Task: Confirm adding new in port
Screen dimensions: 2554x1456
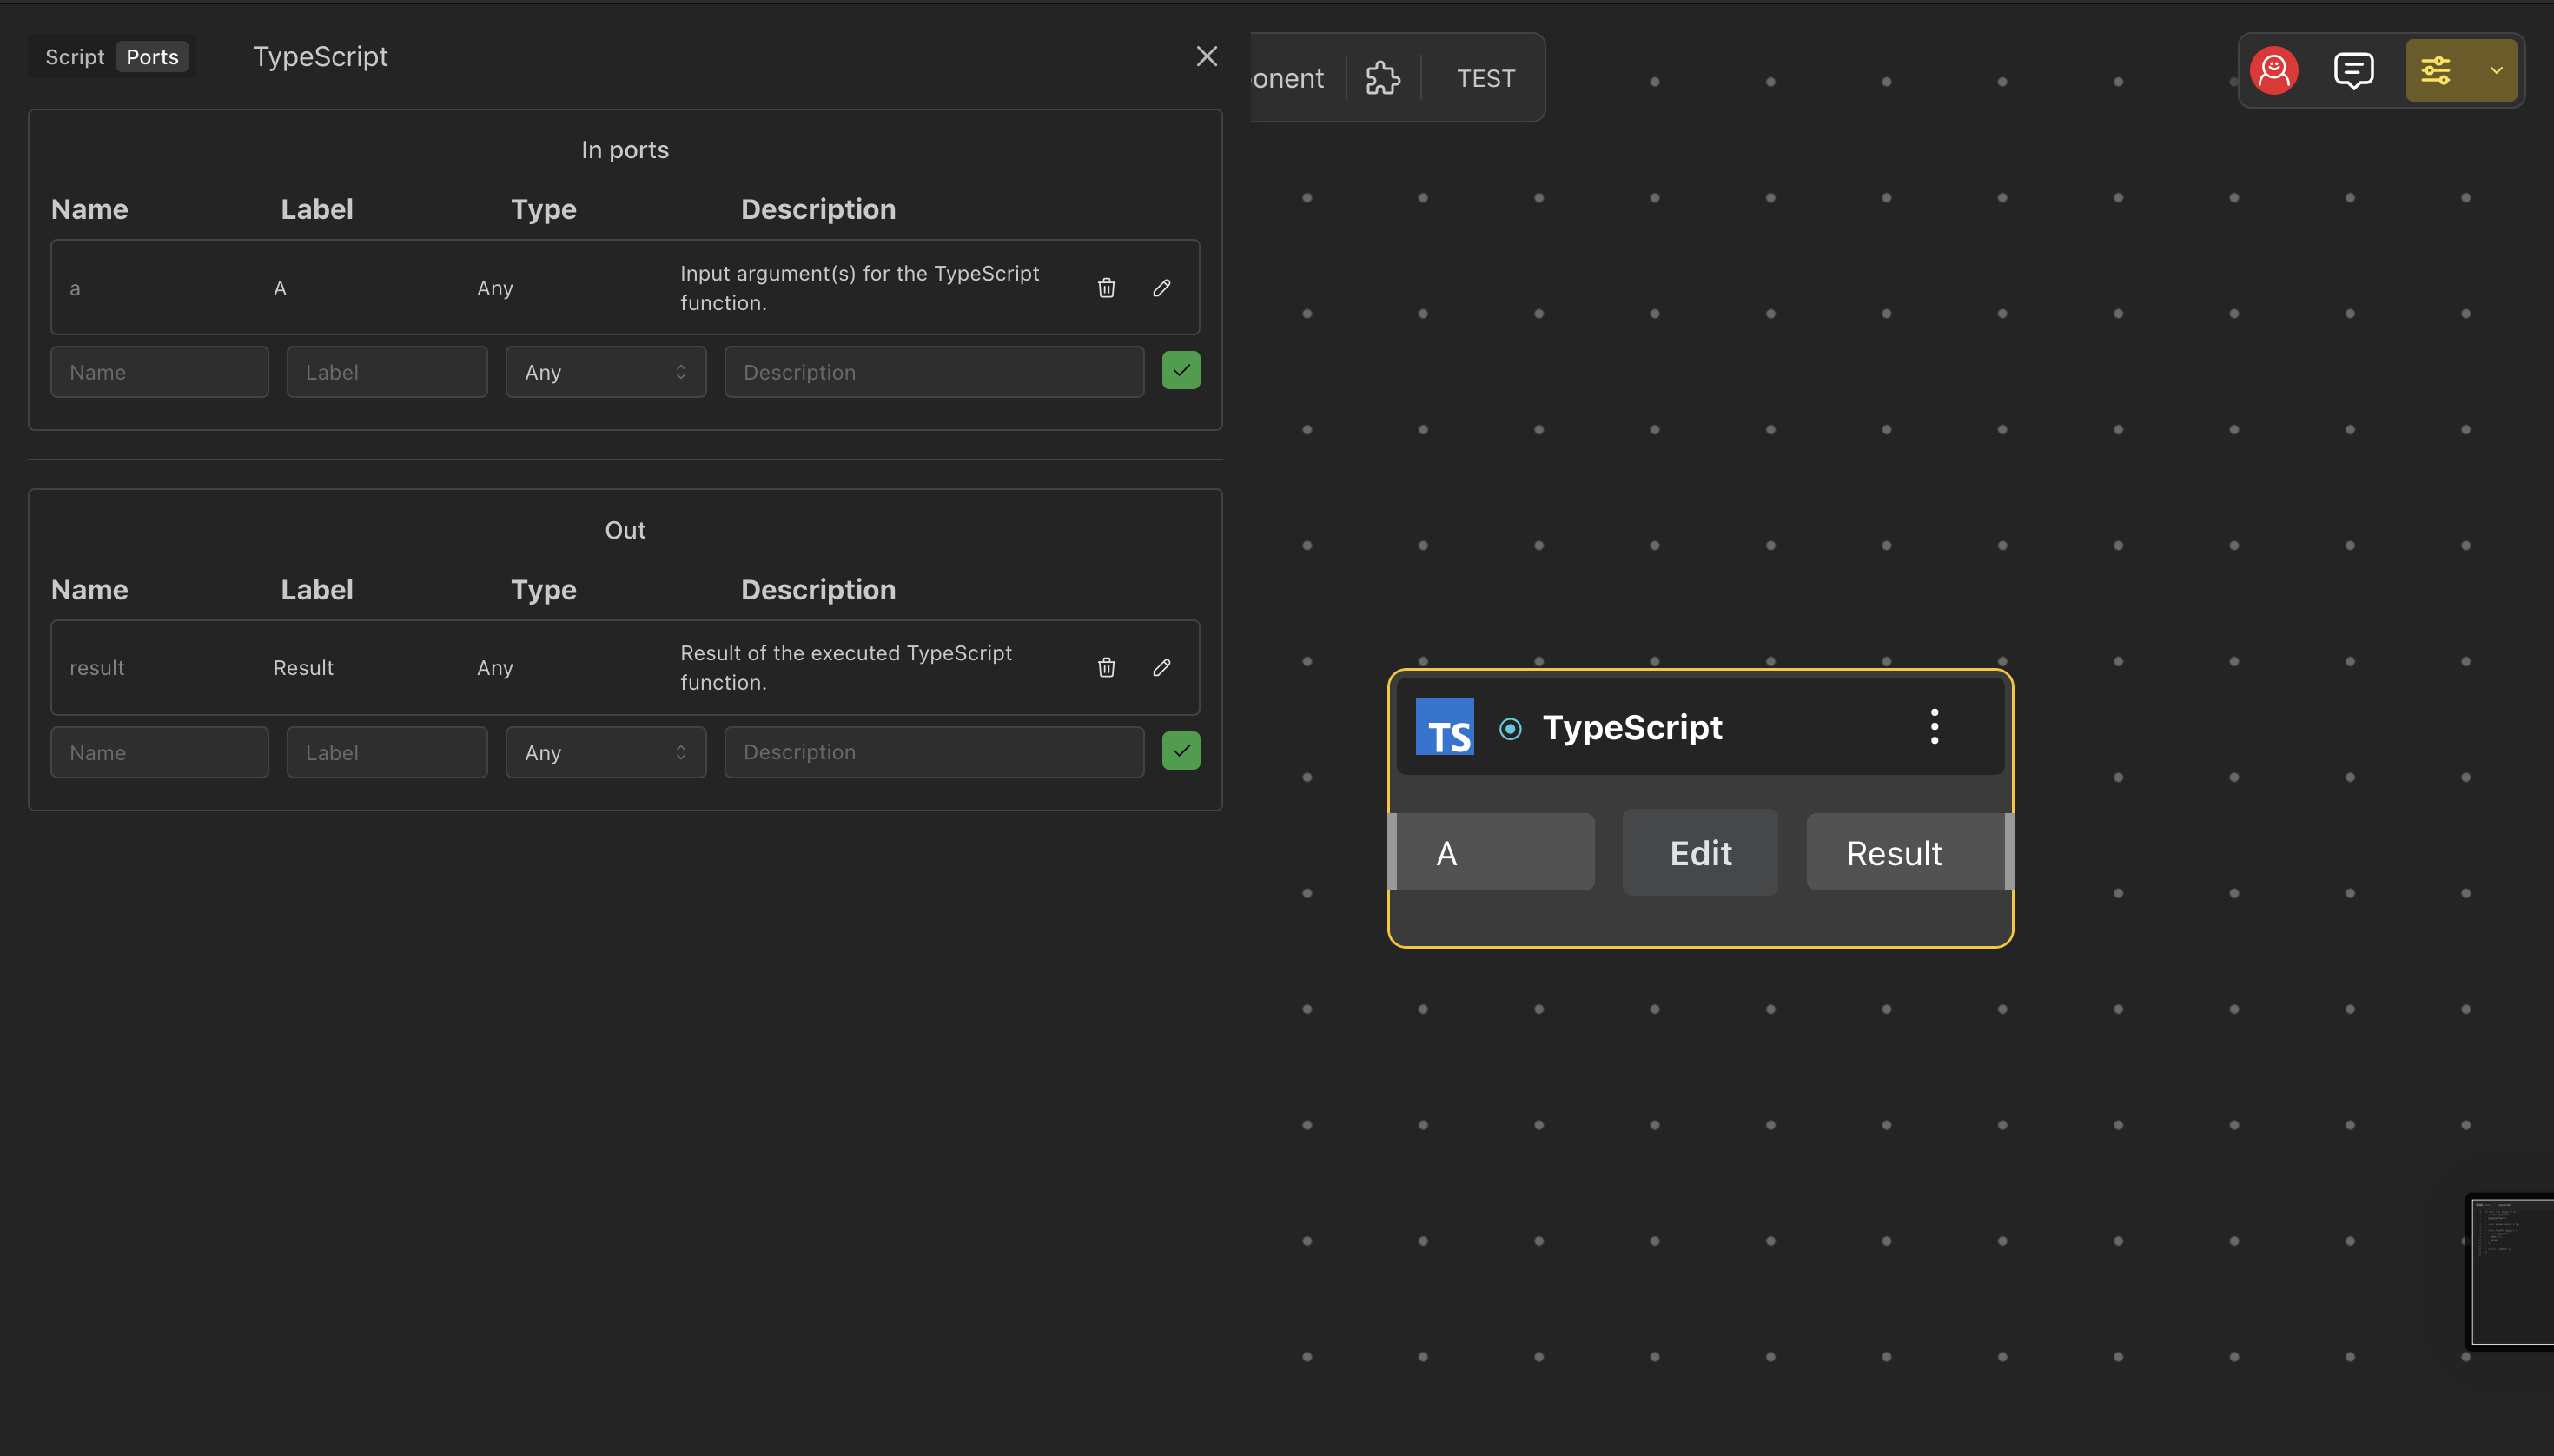Action: click(1181, 371)
